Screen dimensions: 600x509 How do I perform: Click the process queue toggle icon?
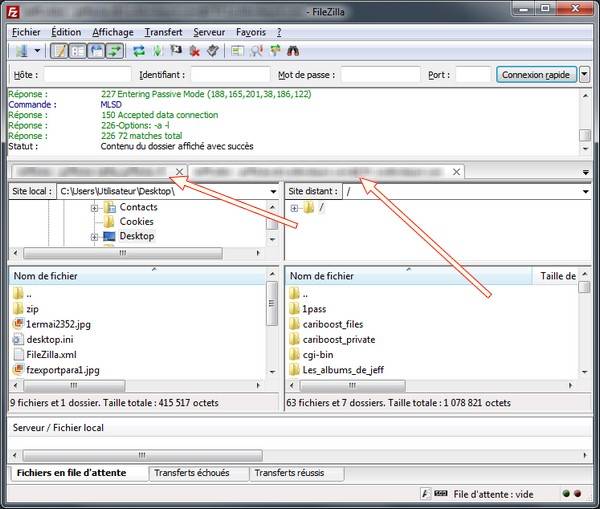pos(157,51)
